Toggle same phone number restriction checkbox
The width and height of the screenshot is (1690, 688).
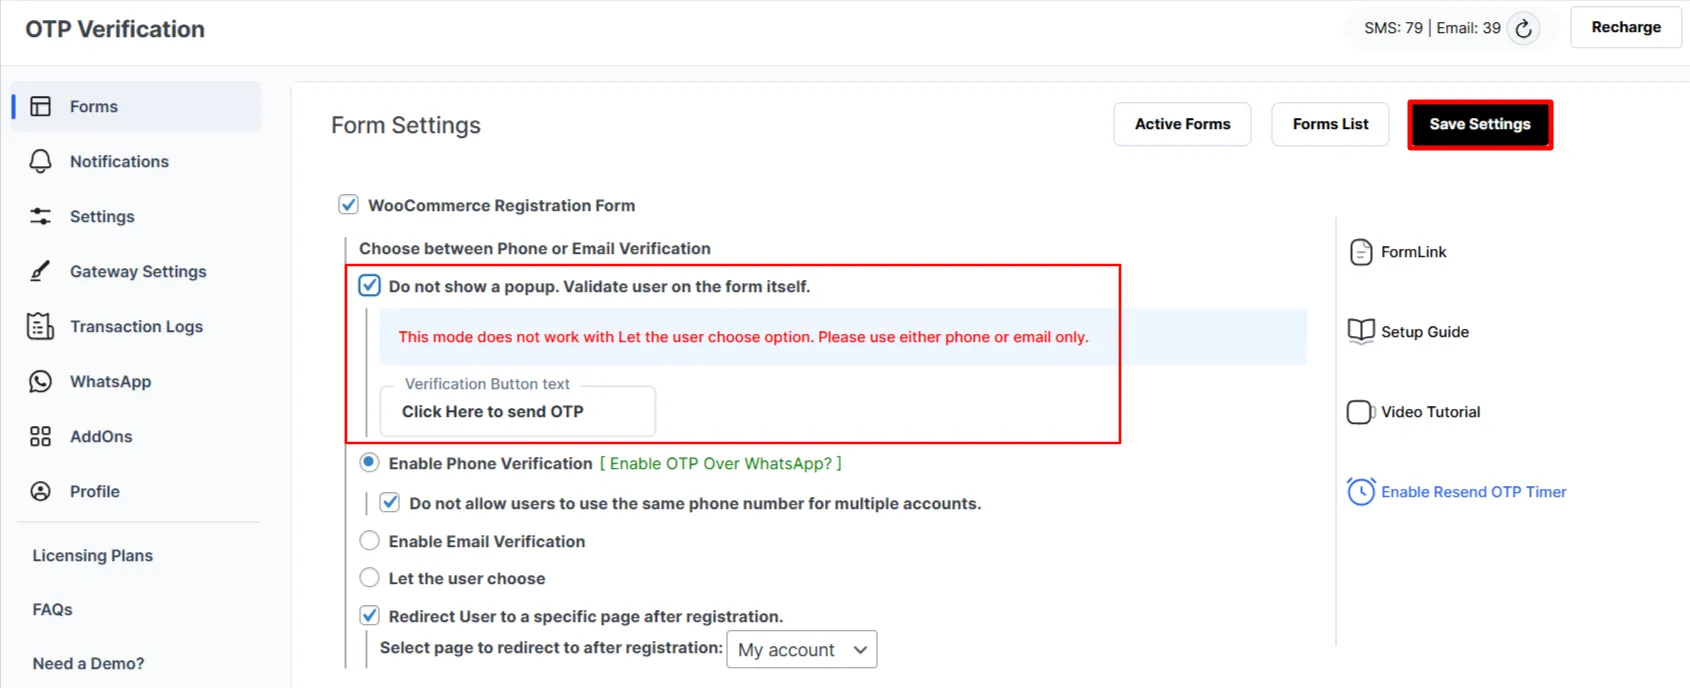tap(390, 502)
